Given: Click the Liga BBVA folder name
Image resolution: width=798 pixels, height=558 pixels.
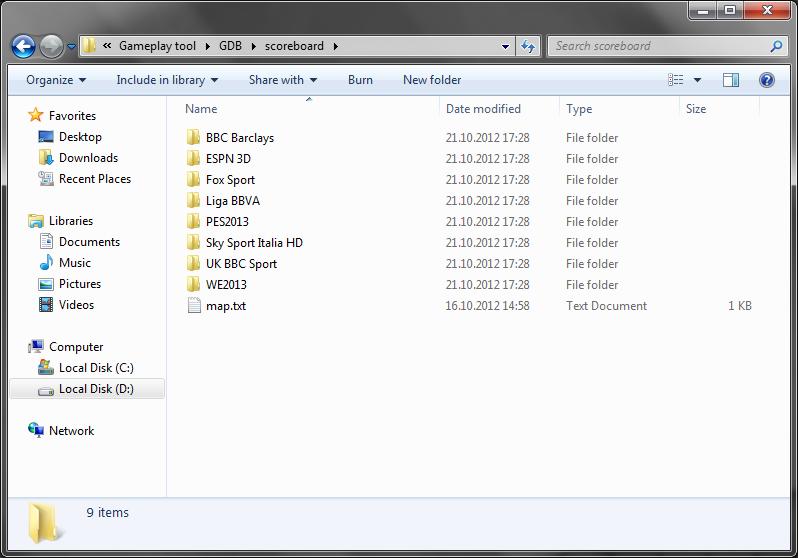Looking at the screenshot, I should [233, 201].
